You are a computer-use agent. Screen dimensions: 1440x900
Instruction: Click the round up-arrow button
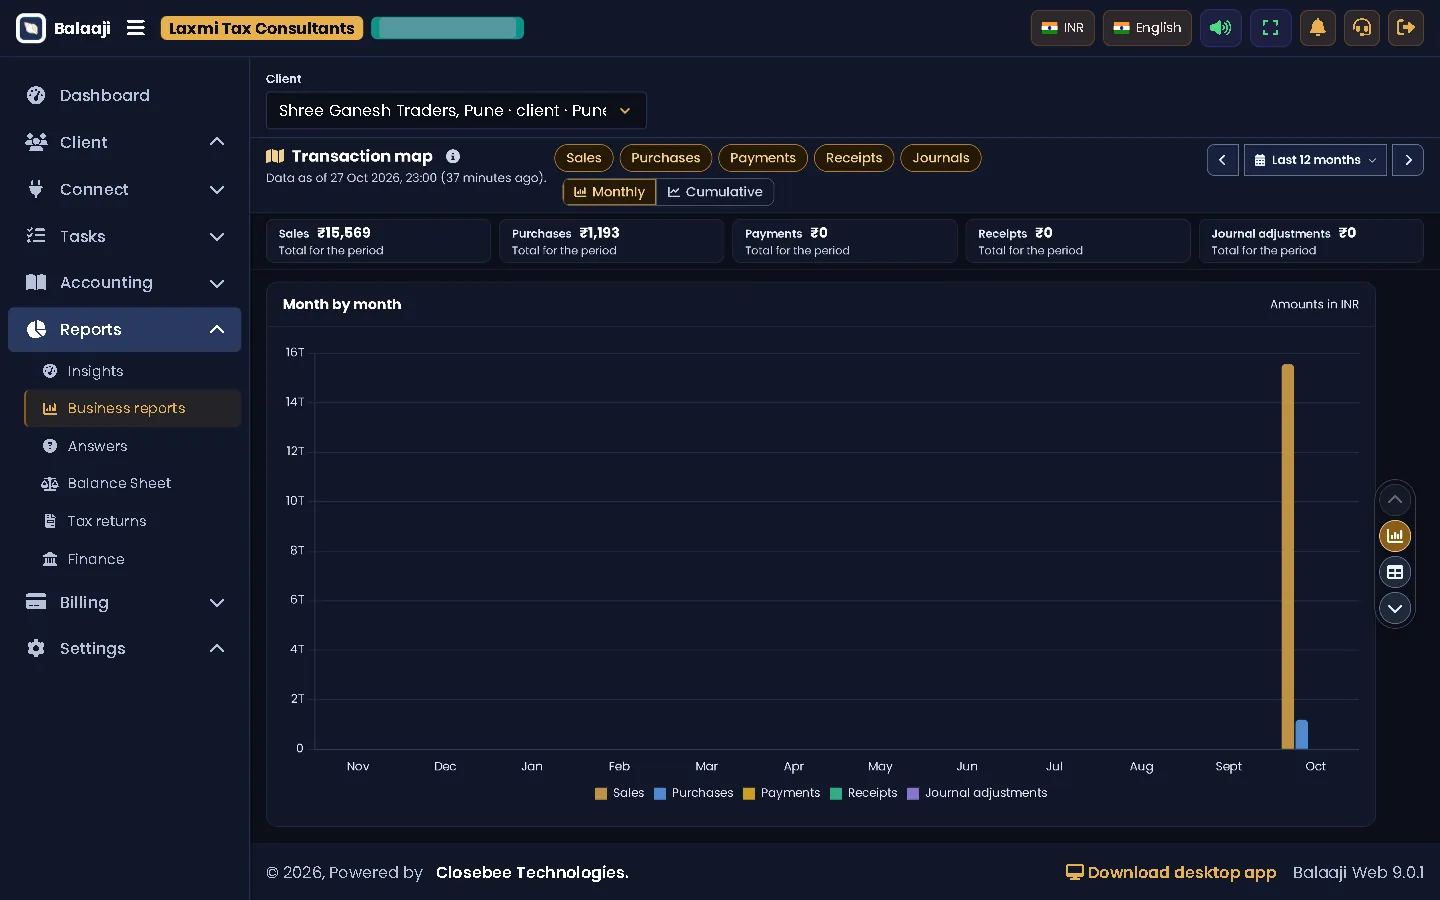pyautogui.click(x=1395, y=499)
